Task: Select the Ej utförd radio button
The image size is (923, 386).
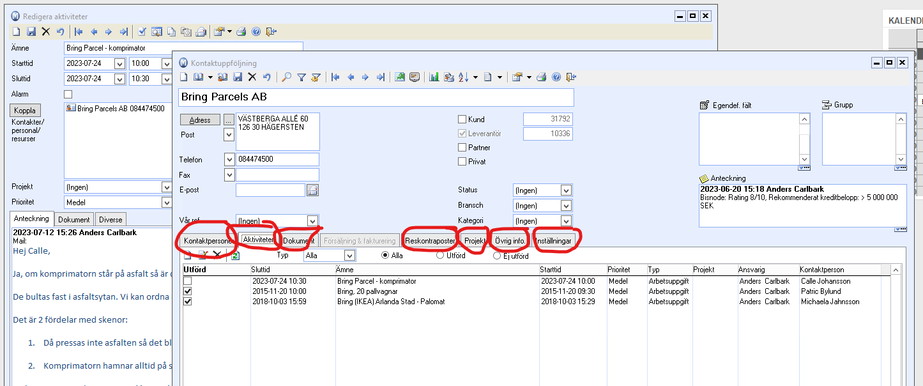Action: (x=497, y=256)
